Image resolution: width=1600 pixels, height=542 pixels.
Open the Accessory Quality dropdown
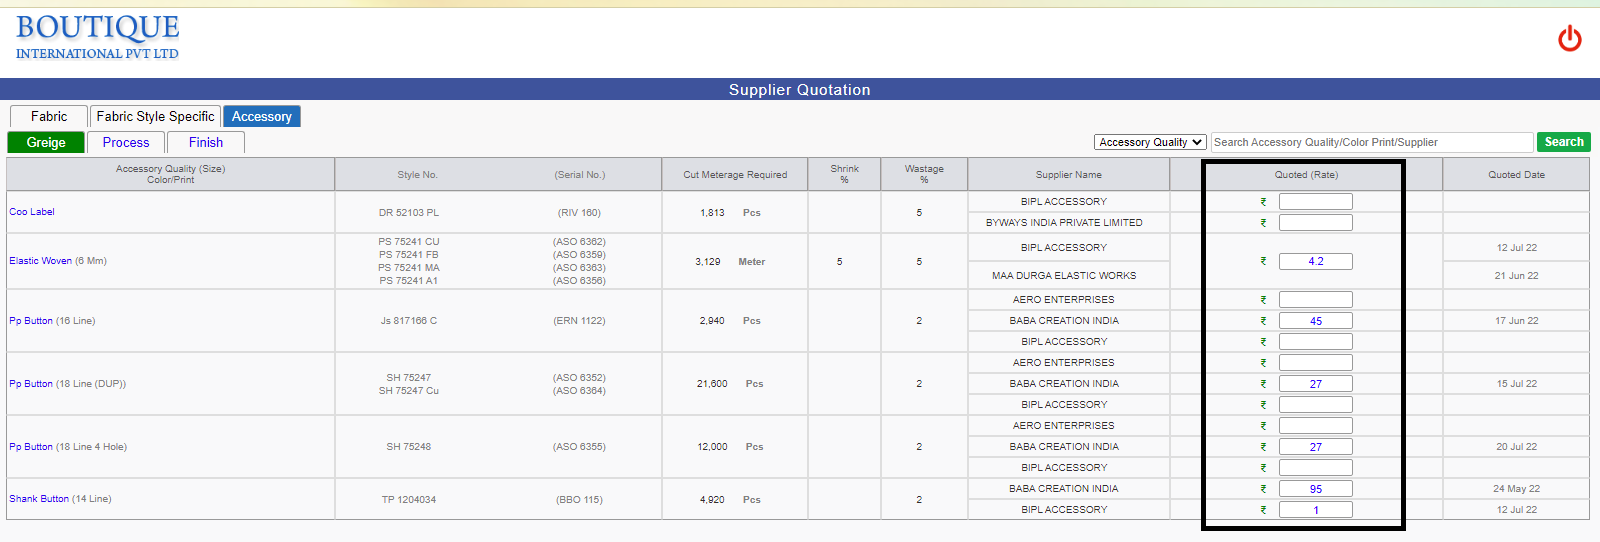click(1150, 142)
